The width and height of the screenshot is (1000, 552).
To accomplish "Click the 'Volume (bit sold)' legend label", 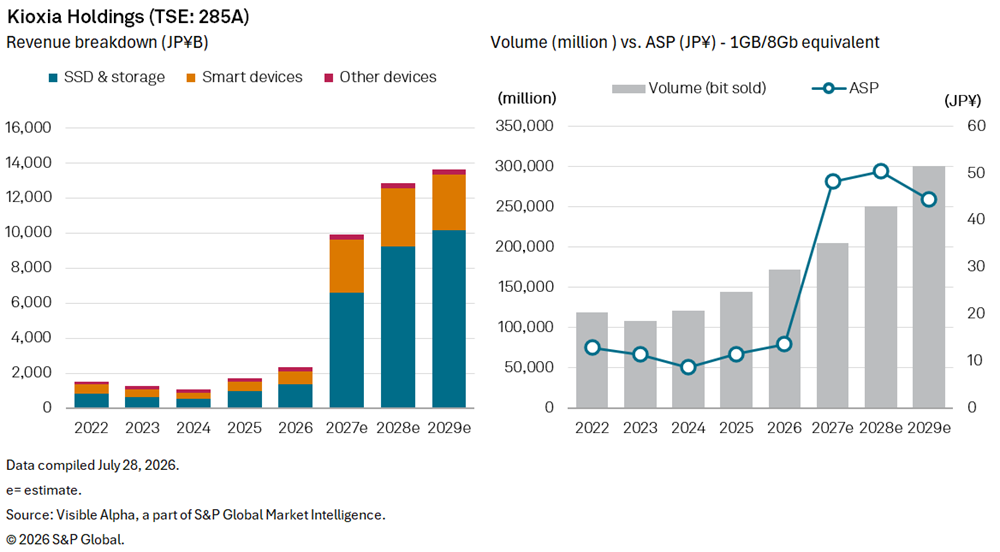I will click(x=707, y=88).
